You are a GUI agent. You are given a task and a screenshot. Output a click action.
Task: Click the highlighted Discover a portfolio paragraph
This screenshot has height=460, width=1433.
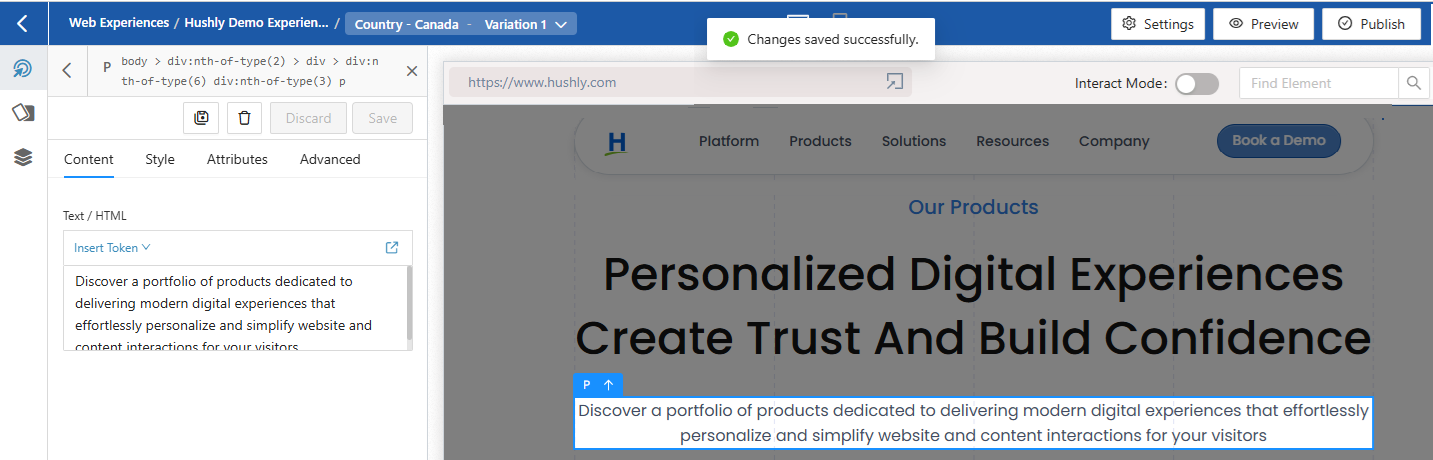tap(973, 422)
